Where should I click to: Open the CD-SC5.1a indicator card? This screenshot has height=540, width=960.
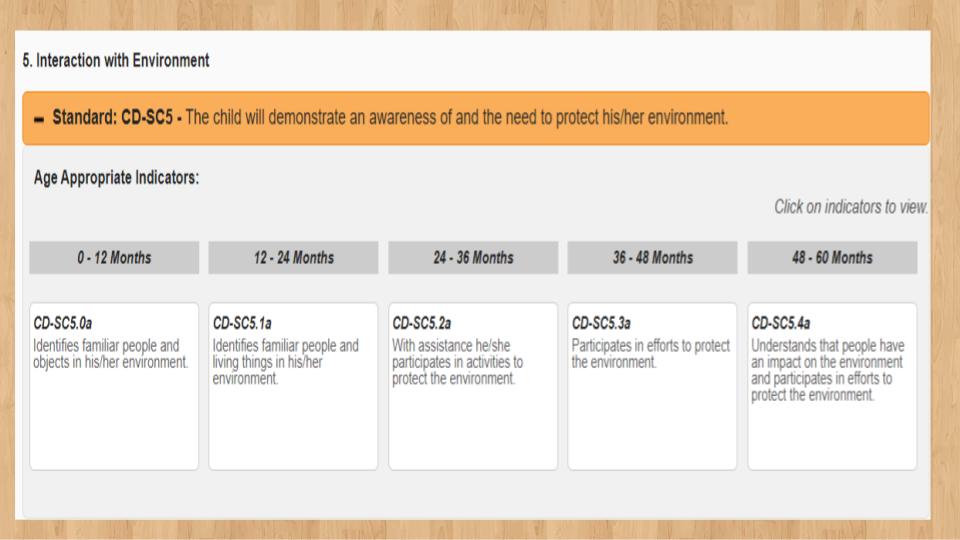293,386
